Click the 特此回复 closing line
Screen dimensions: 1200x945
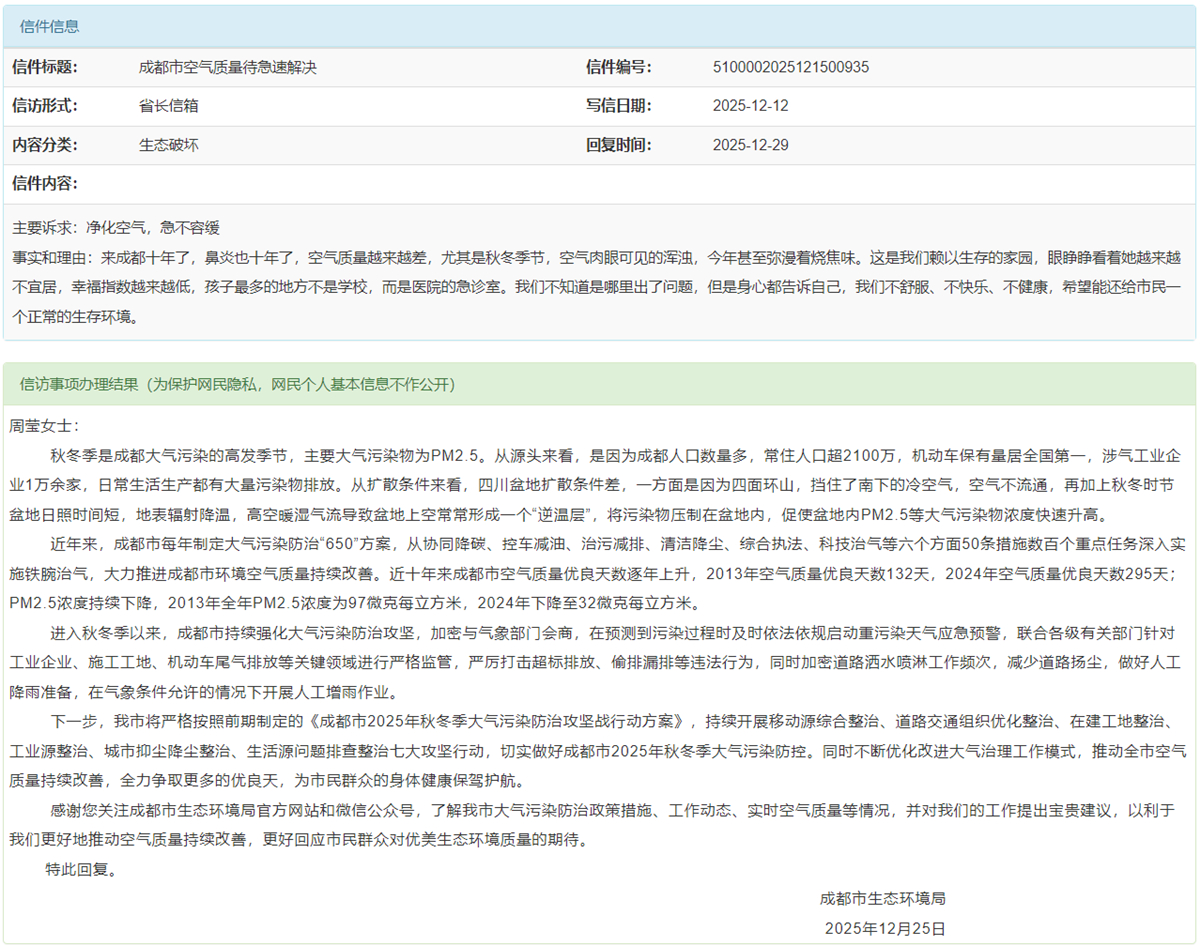81,869
